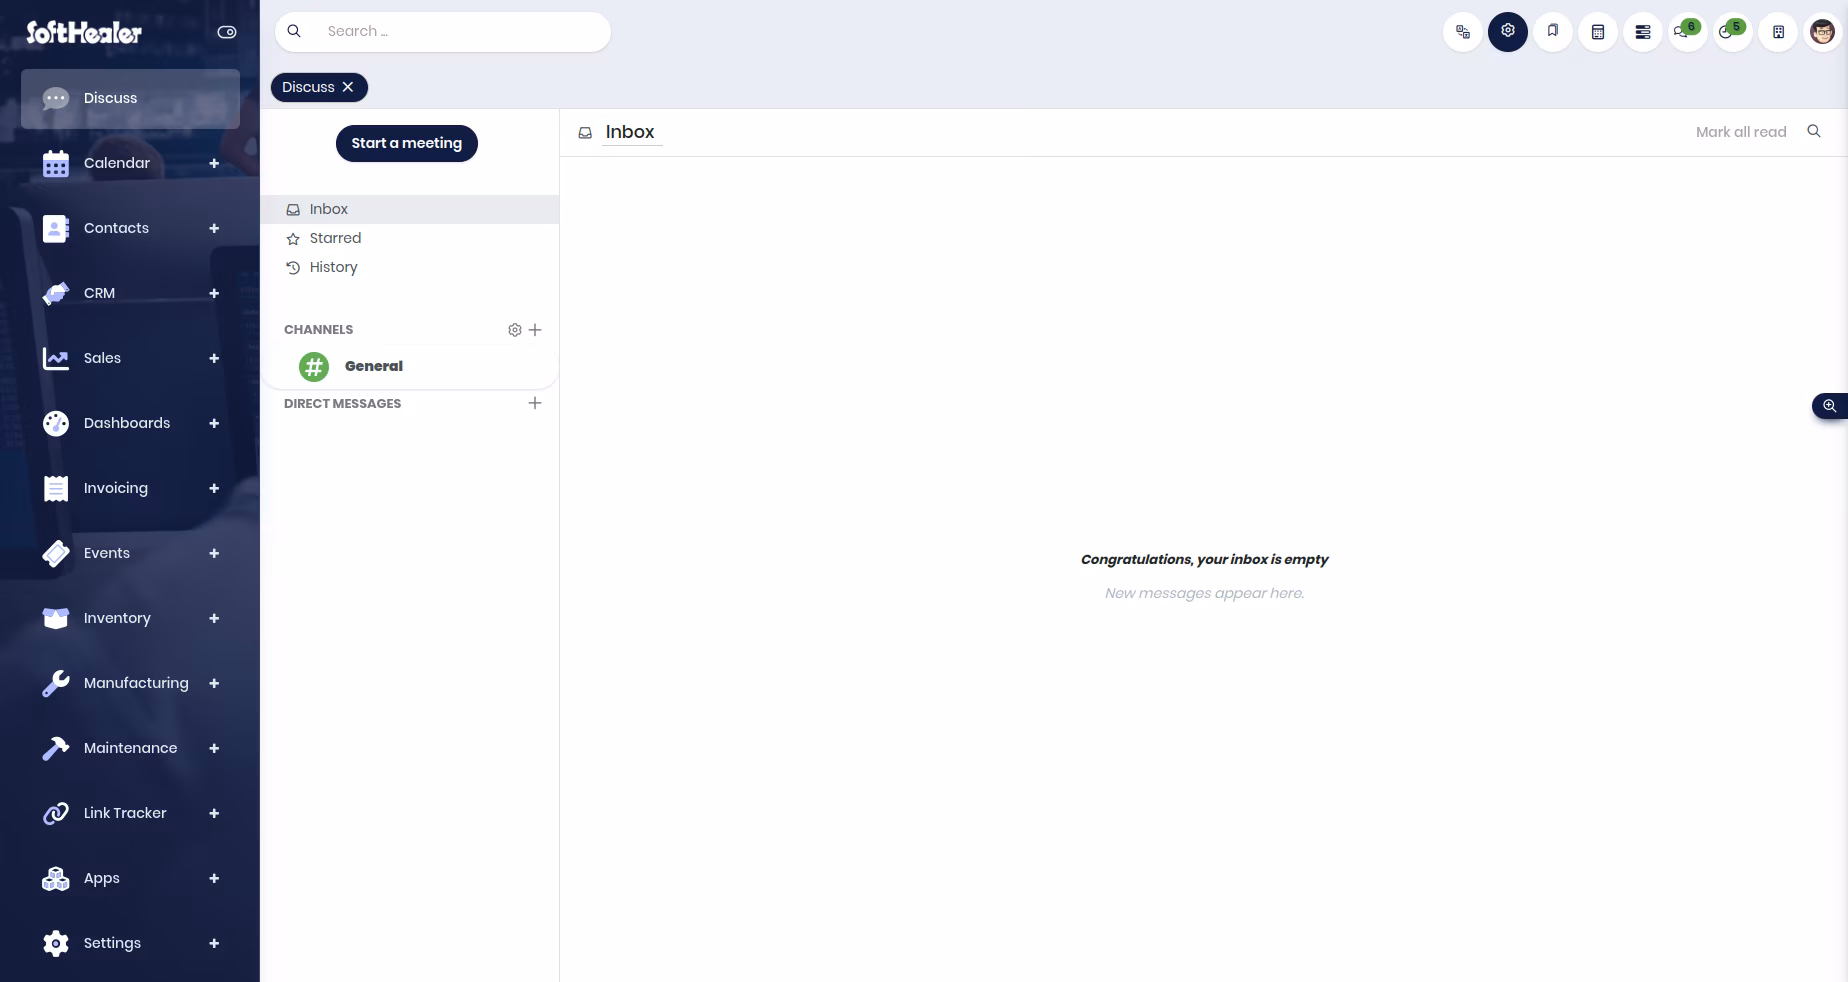The width and height of the screenshot is (1848, 982).
Task: Expand the Inventory plus button
Action: click(214, 618)
